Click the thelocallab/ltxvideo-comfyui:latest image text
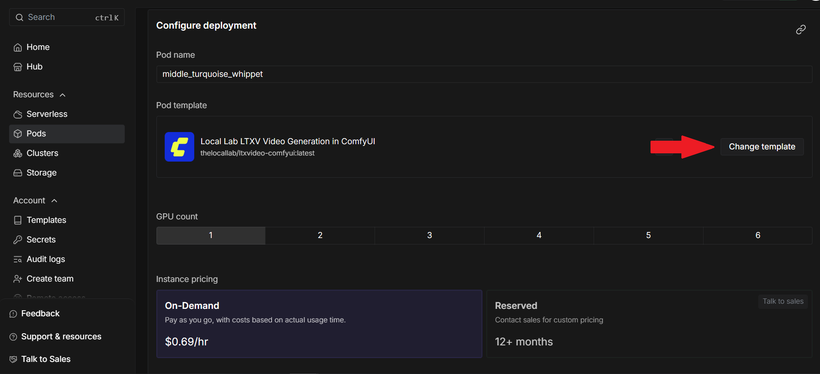This screenshot has width=820, height=374. pos(257,154)
